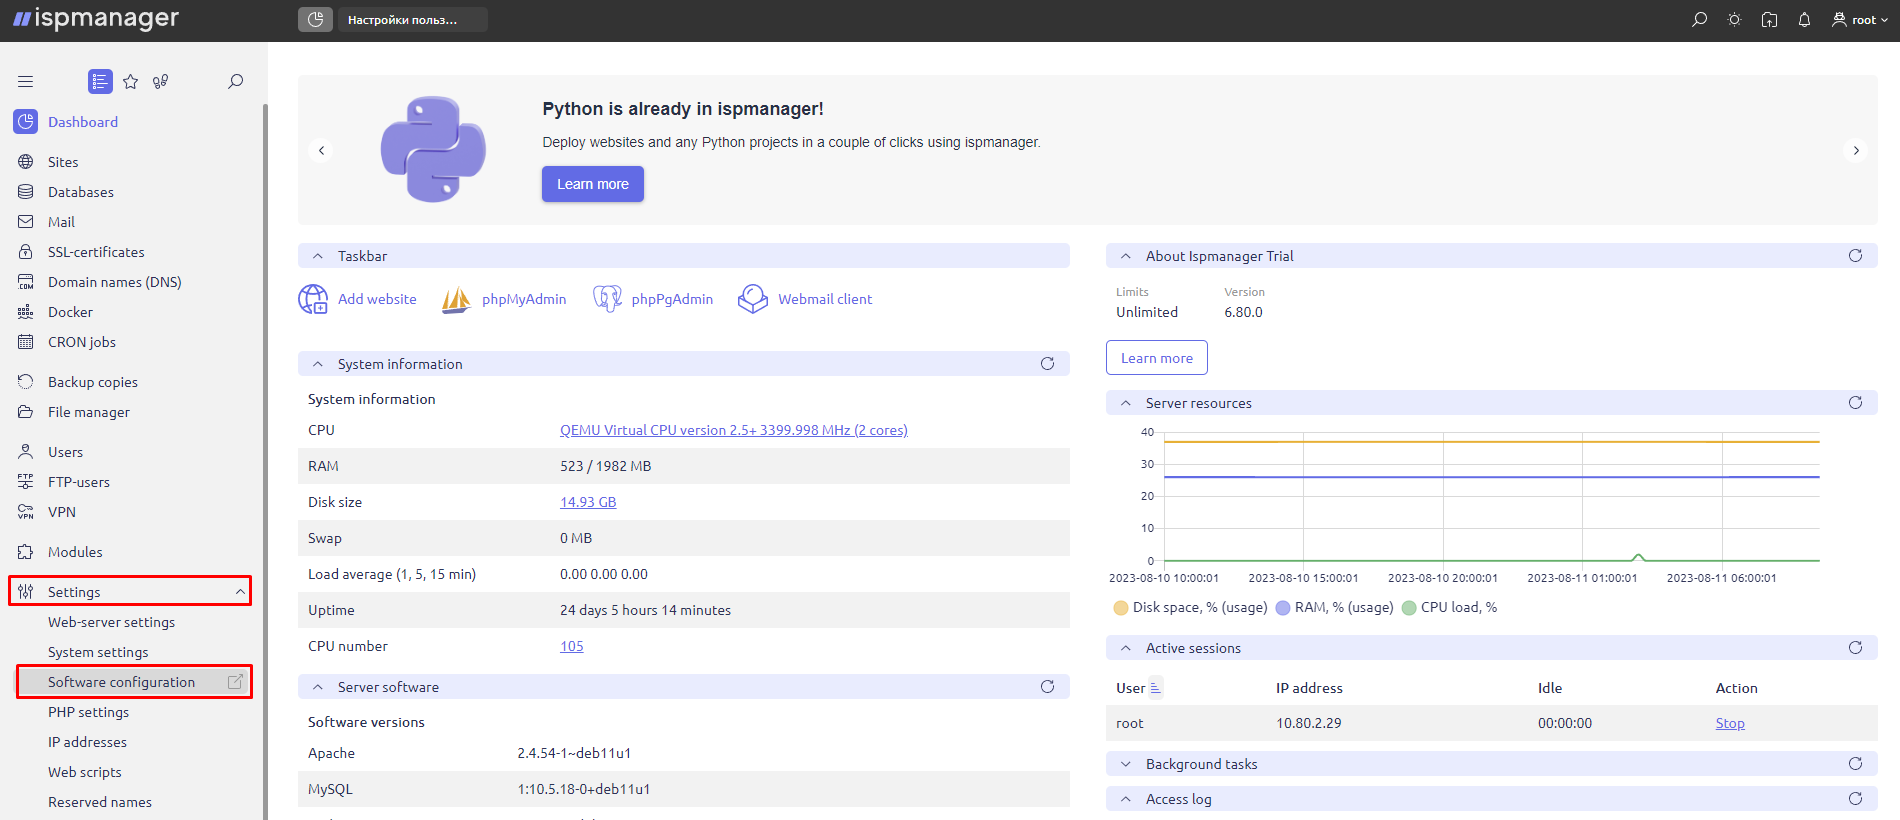Collapse the System information panel
The height and width of the screenshot is (820, 1900).
(318, 364)
